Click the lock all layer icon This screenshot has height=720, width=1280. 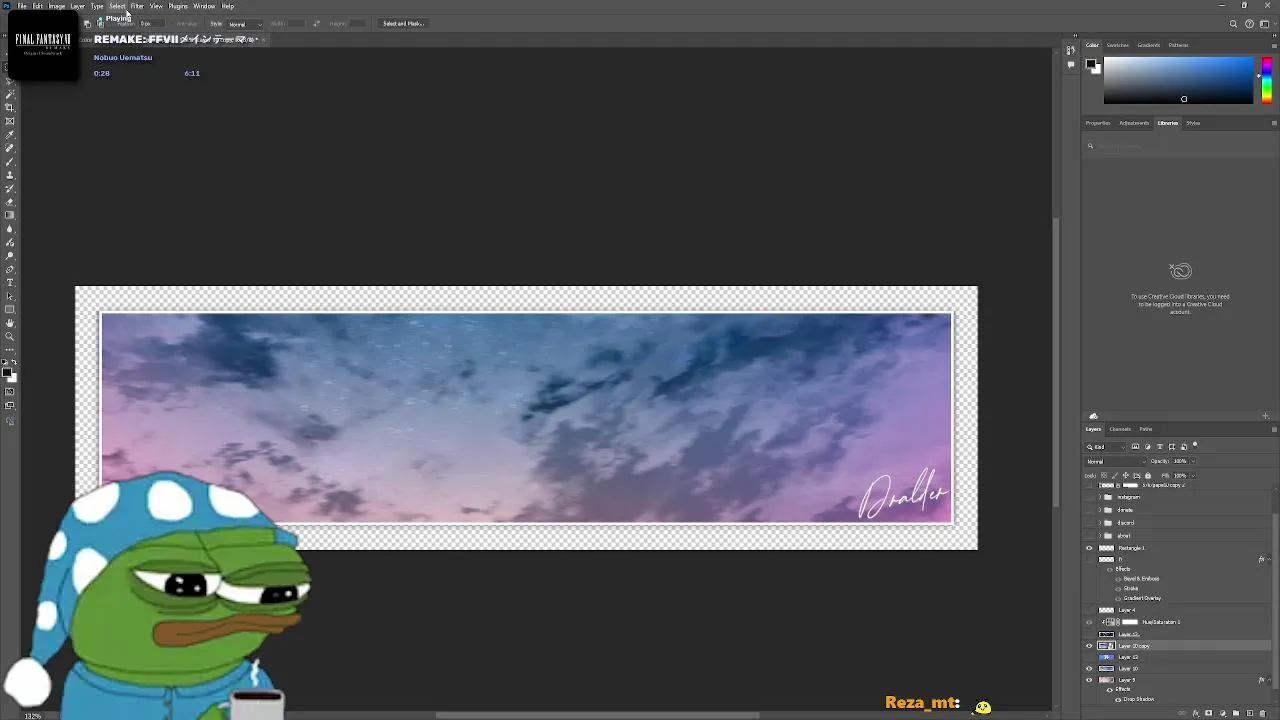pos(1148,475)
